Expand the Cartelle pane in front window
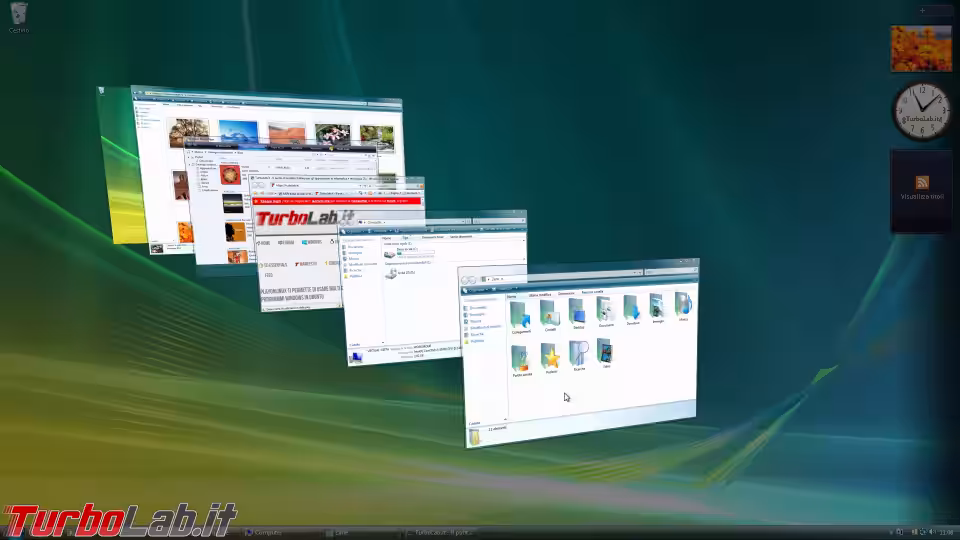This screenshot has height=540, width=960. (477, 421)
